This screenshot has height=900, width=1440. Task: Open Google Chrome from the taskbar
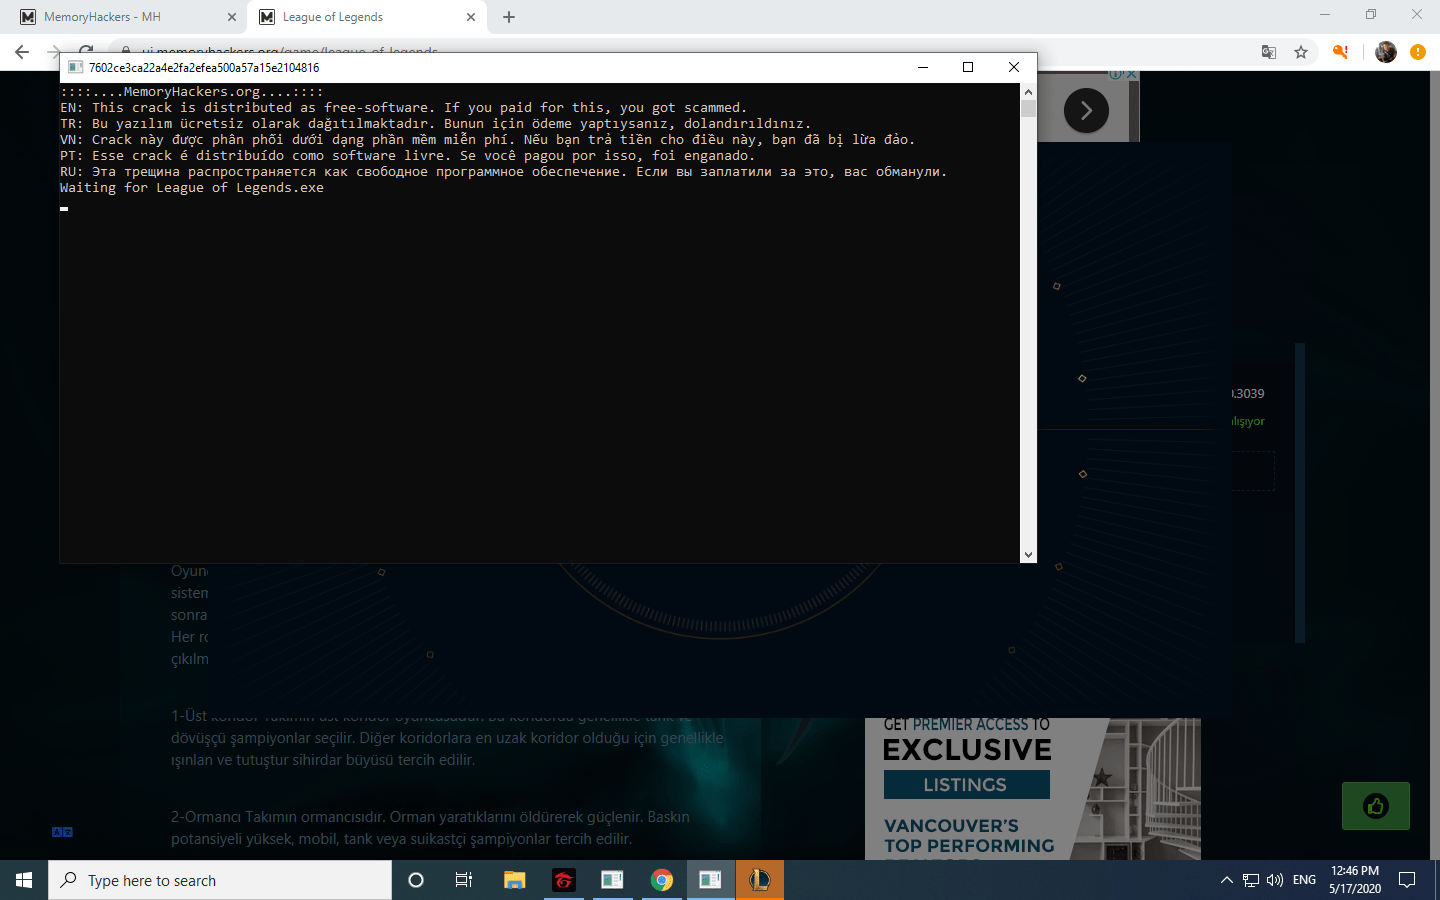[661, 880]
